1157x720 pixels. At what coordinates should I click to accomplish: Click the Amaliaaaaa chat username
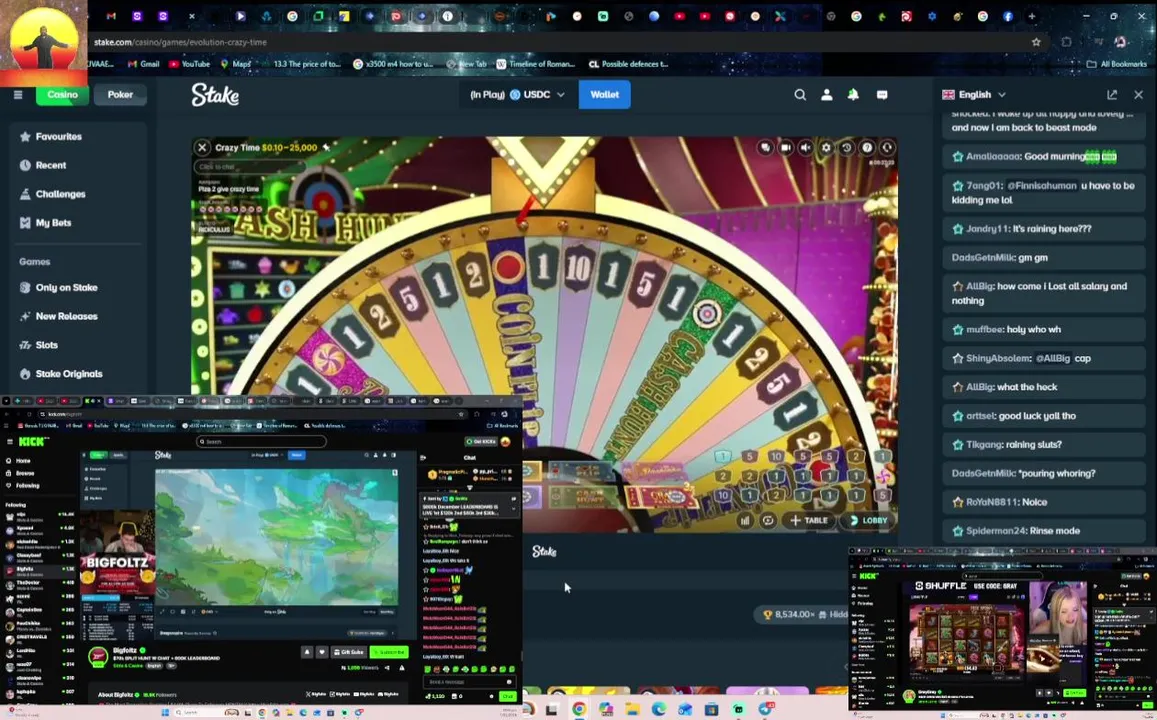(992, 156)
